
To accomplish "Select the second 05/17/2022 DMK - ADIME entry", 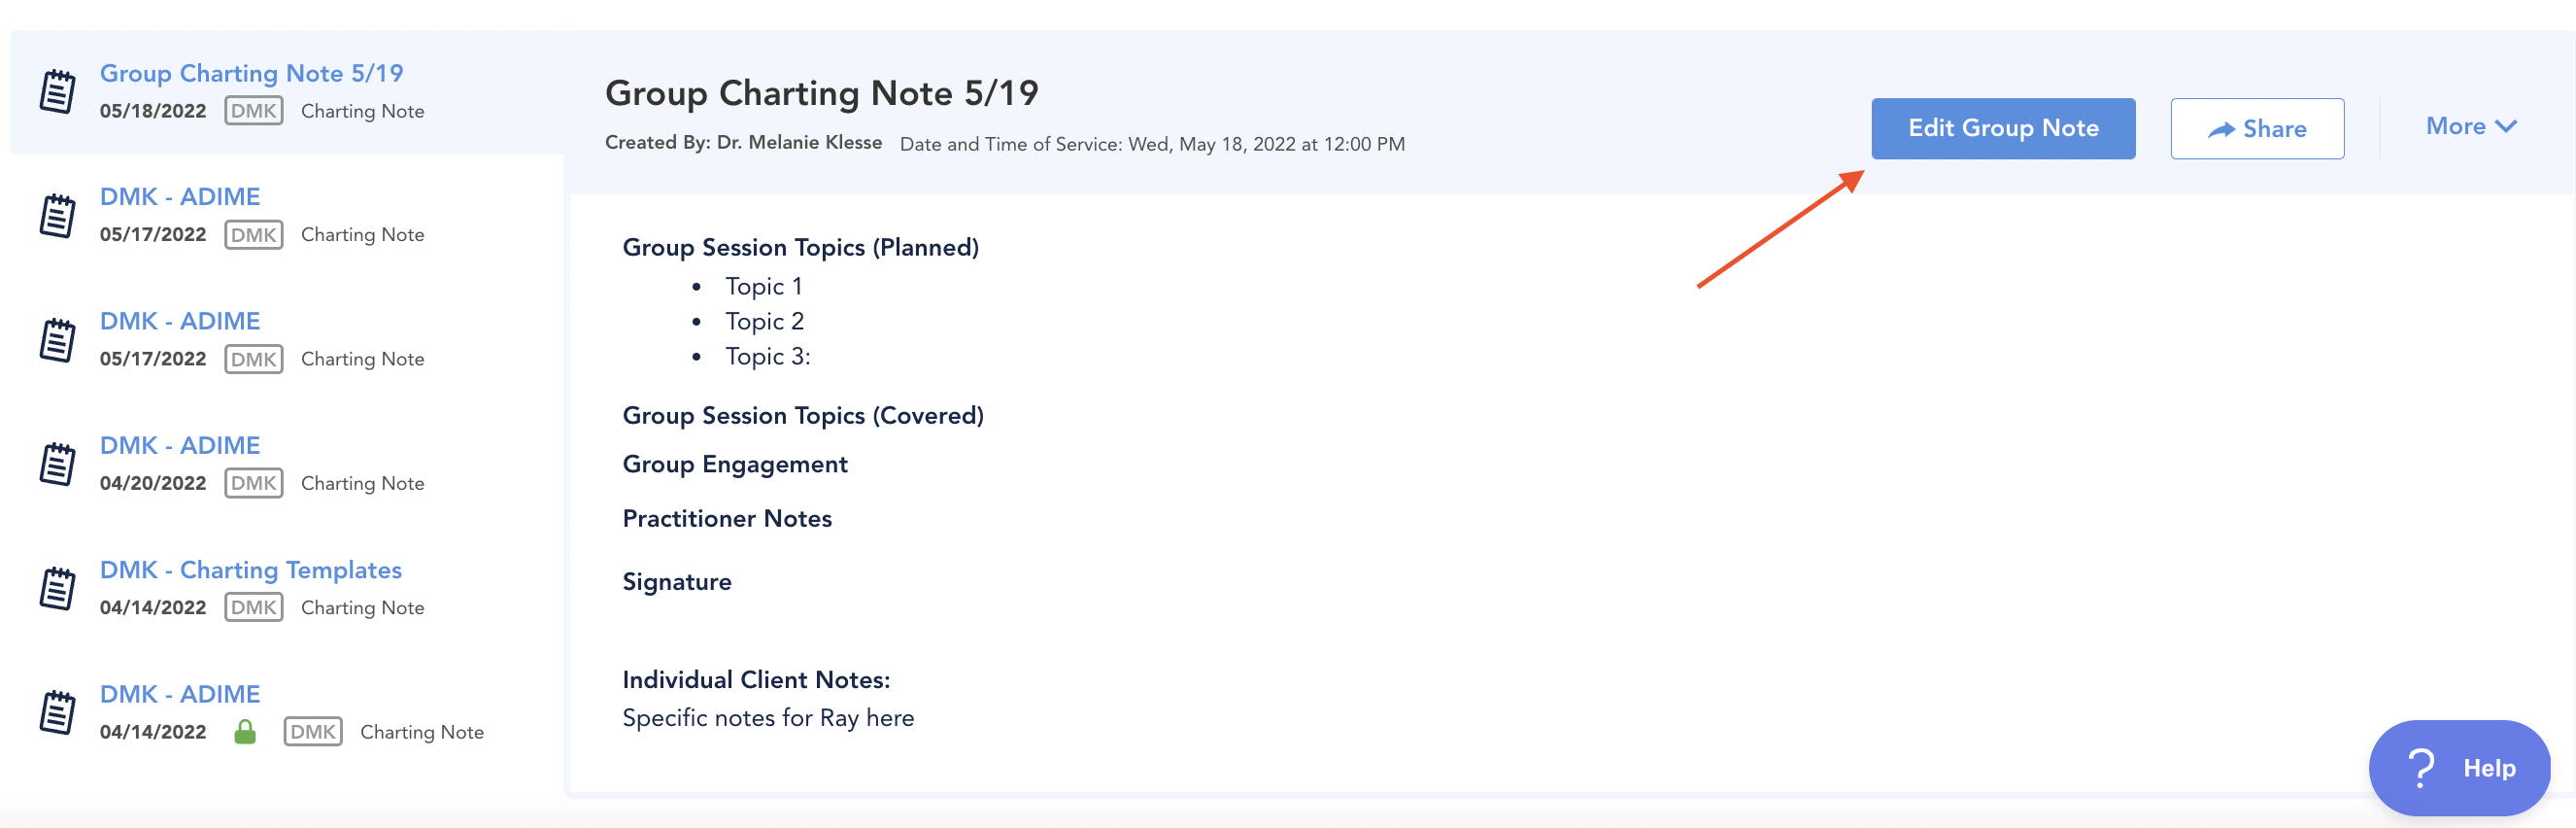I will [x=179, y=320].
